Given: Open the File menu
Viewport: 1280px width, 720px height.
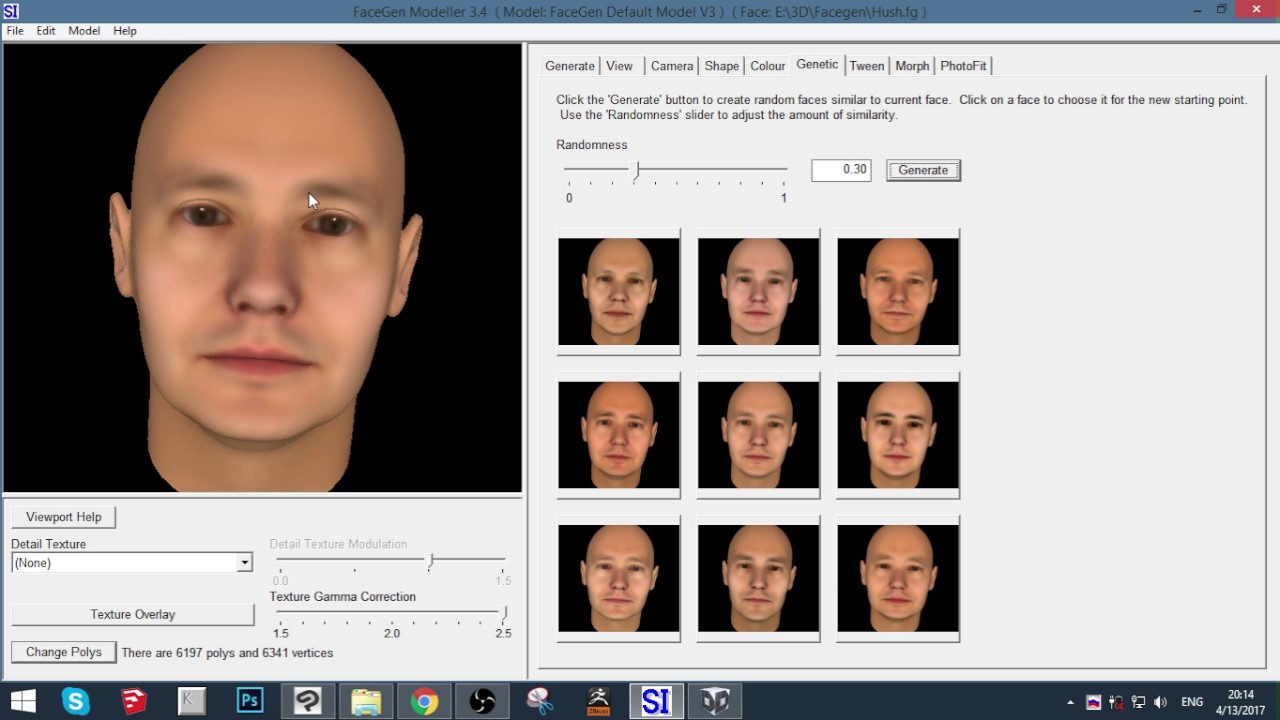Looking at the screenshot, I should point(15,31).
